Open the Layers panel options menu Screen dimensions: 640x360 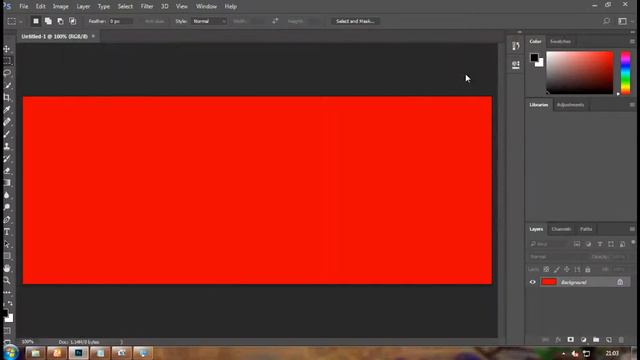pyautogui.click(x=632, y=229)
